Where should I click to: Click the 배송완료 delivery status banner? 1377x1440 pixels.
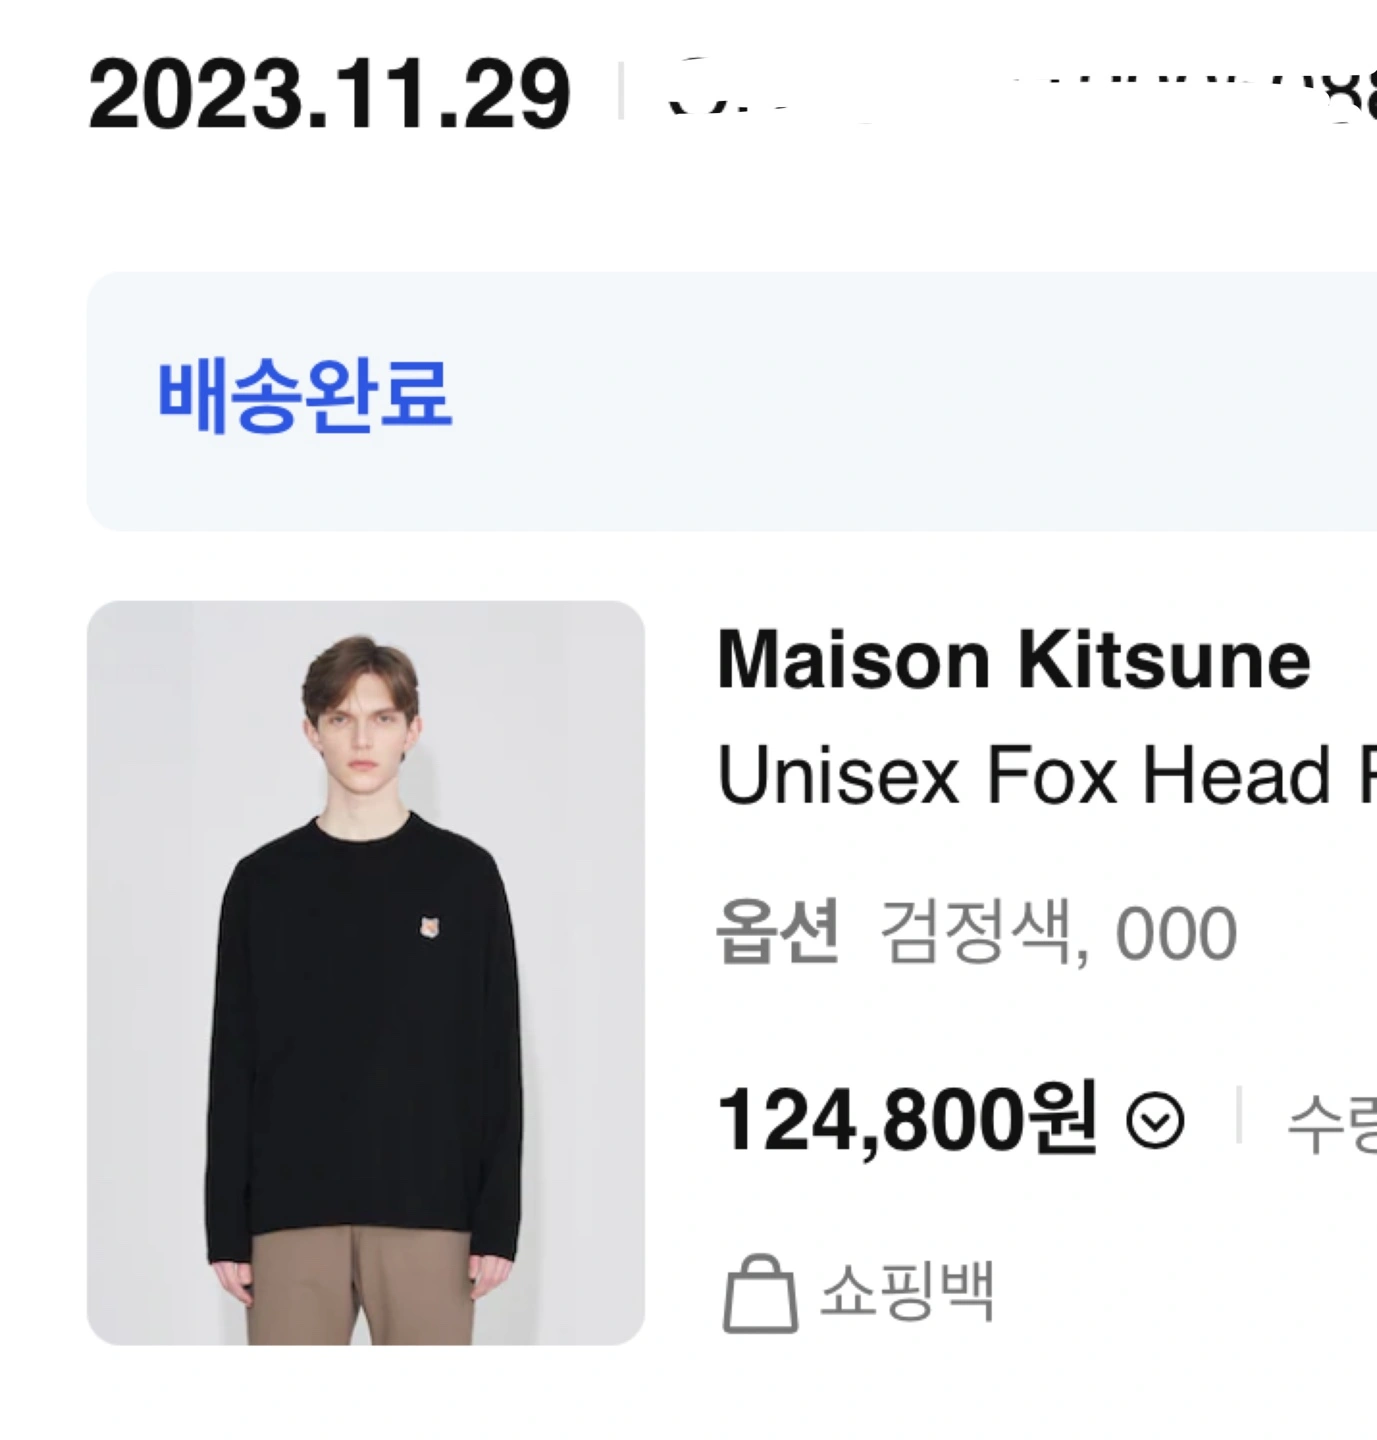731,401
